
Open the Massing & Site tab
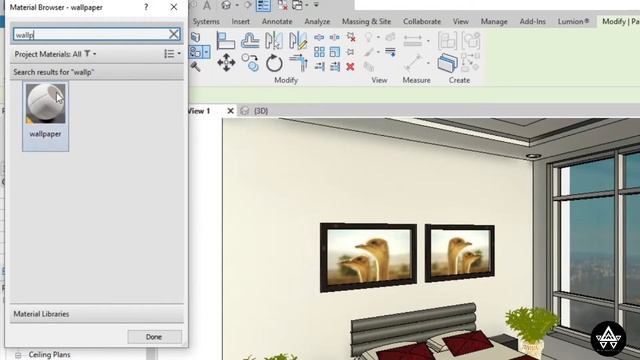point(366,21)
